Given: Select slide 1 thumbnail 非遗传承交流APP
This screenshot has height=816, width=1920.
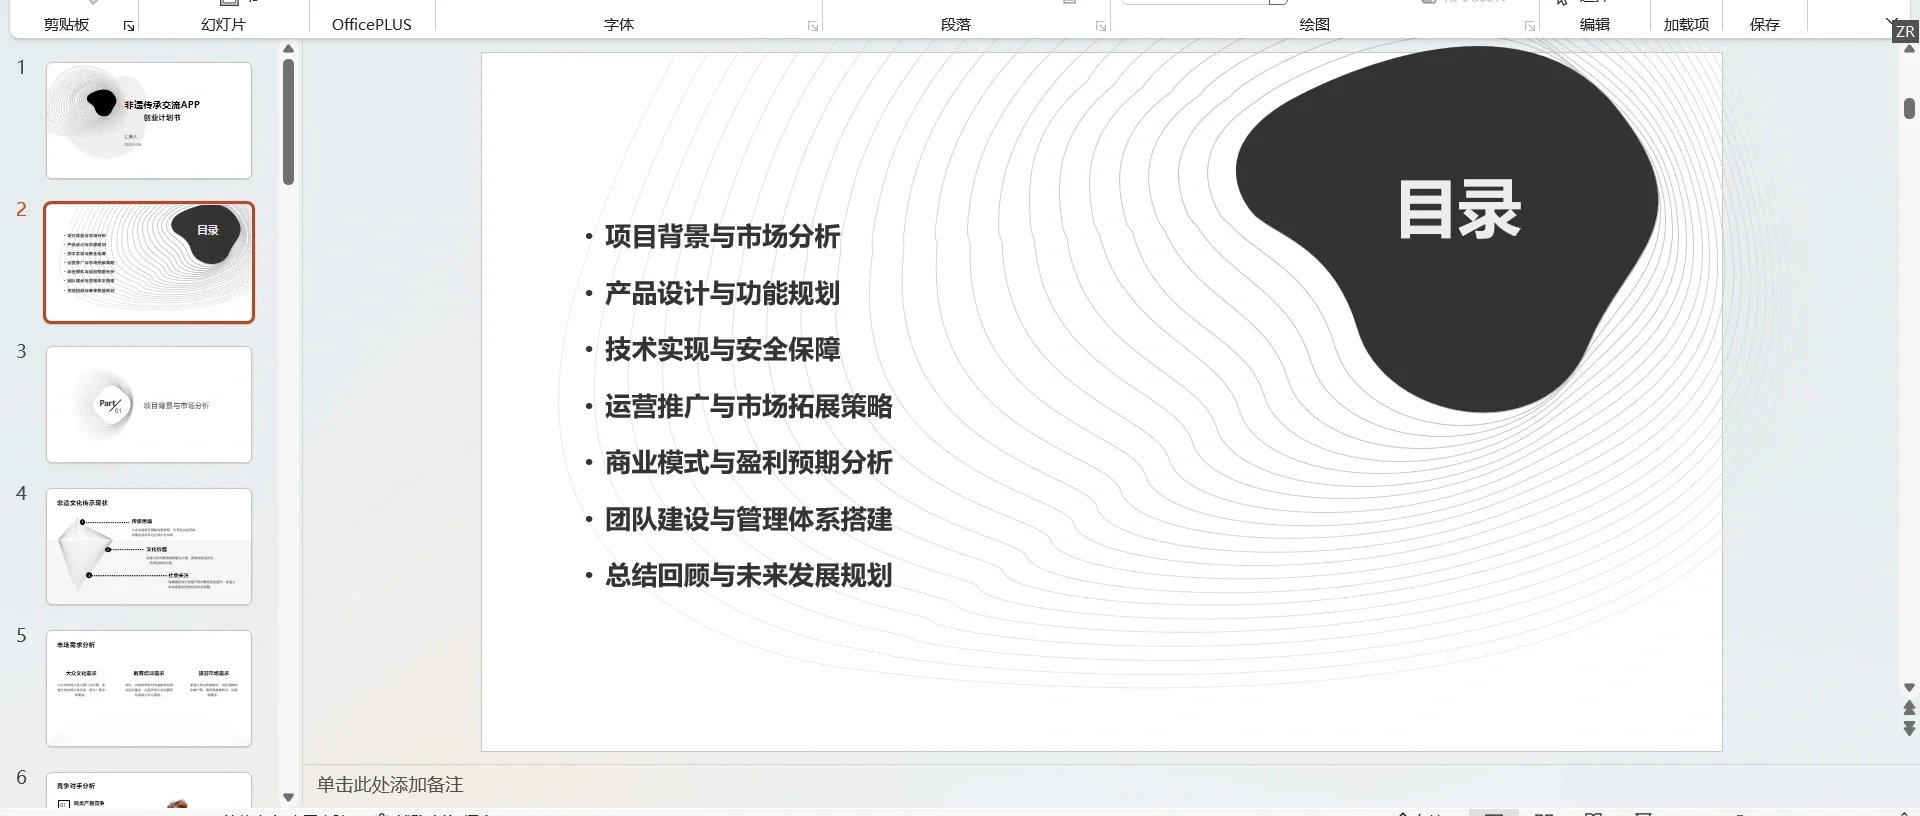Looking at the screenshot, I should (x=149, y=121).
